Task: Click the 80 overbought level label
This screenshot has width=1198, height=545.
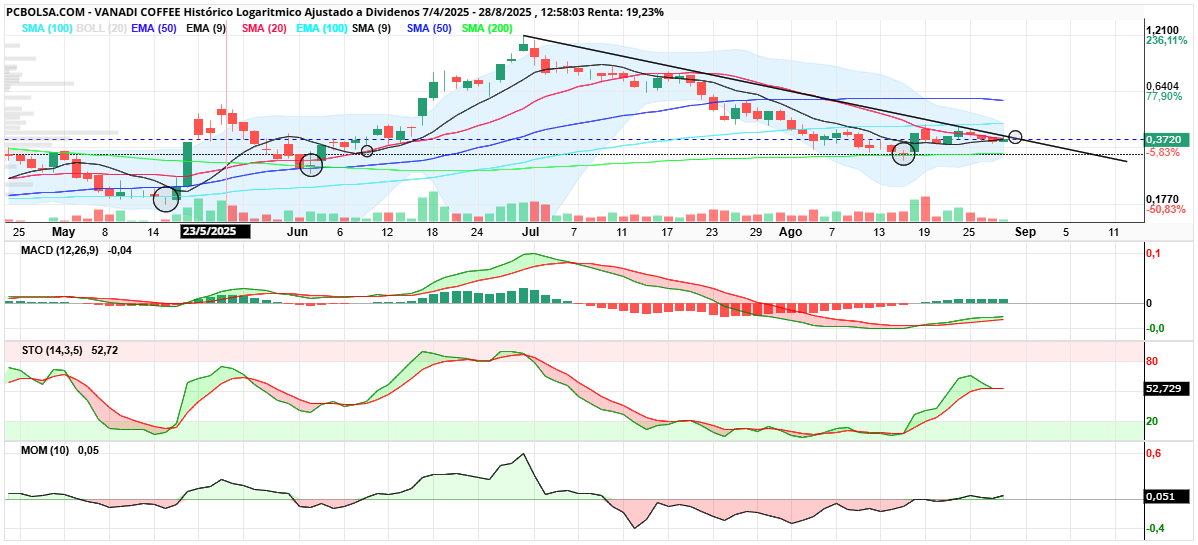Action: coord(1152,362)
